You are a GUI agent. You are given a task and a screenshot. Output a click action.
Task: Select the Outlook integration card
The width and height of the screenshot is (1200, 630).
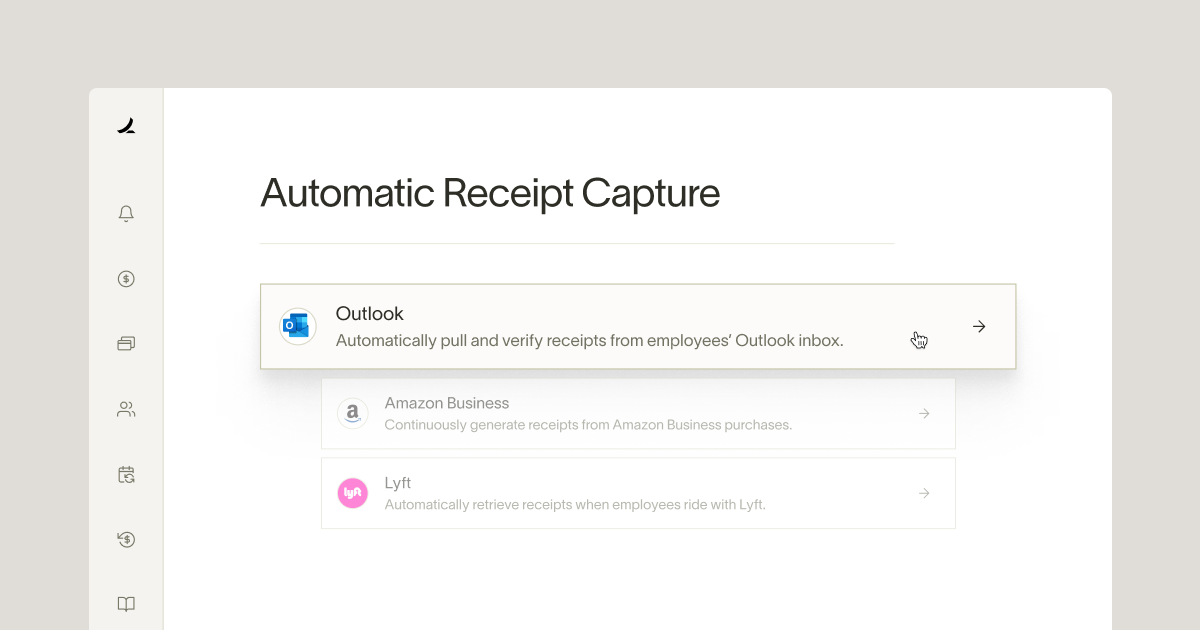click(638, 326)
